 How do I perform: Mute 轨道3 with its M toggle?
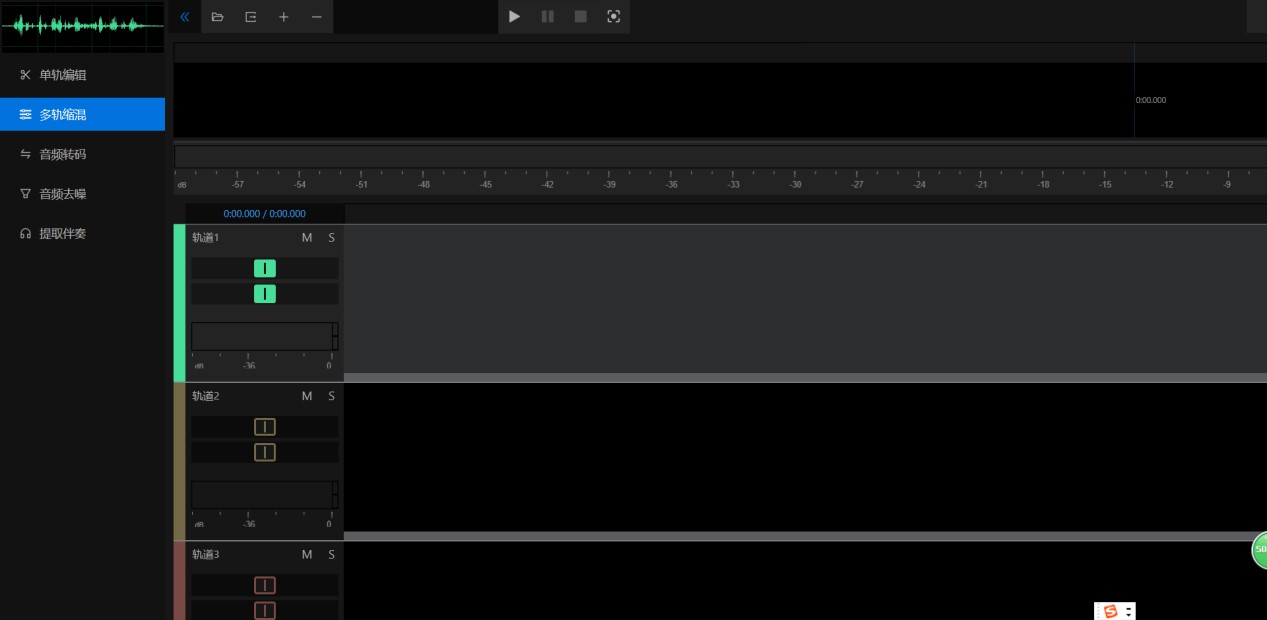tap(306, 555)
